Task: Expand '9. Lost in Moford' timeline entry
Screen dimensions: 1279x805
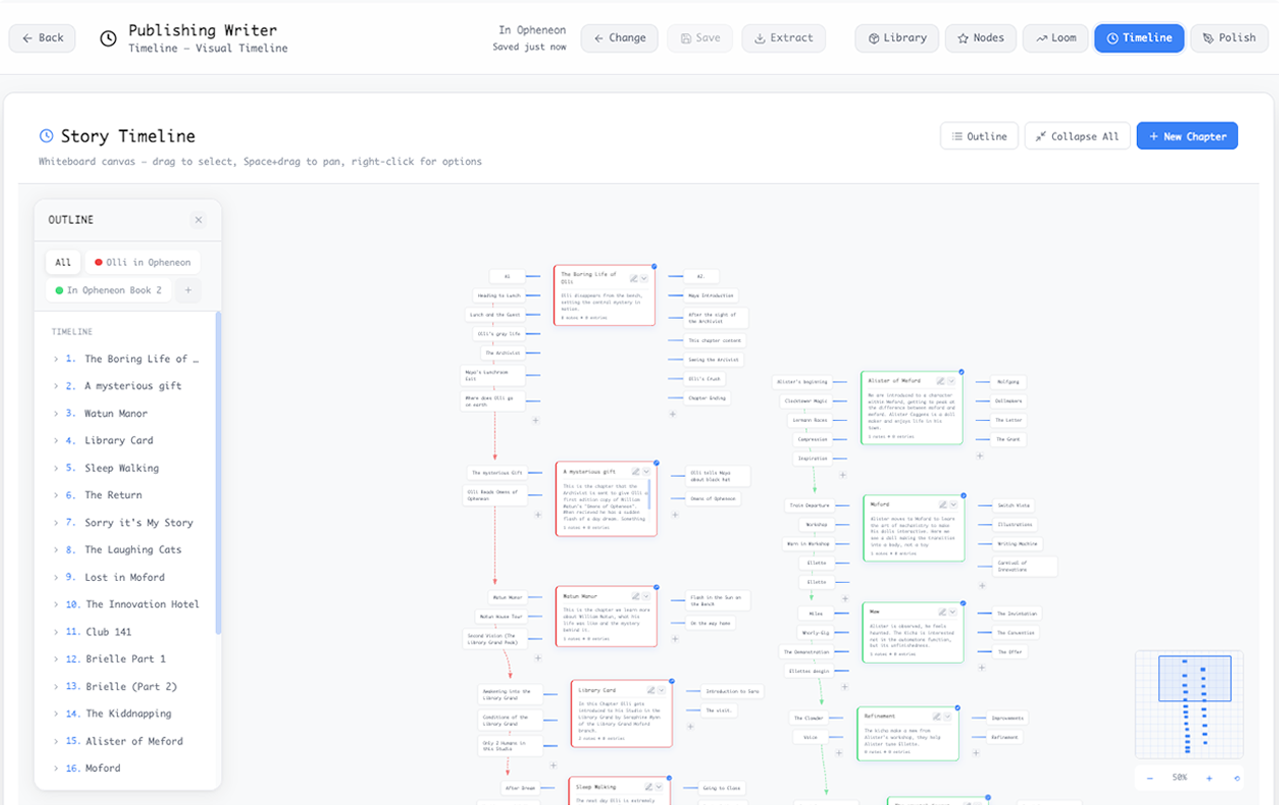Action: [x=56, y=577]
